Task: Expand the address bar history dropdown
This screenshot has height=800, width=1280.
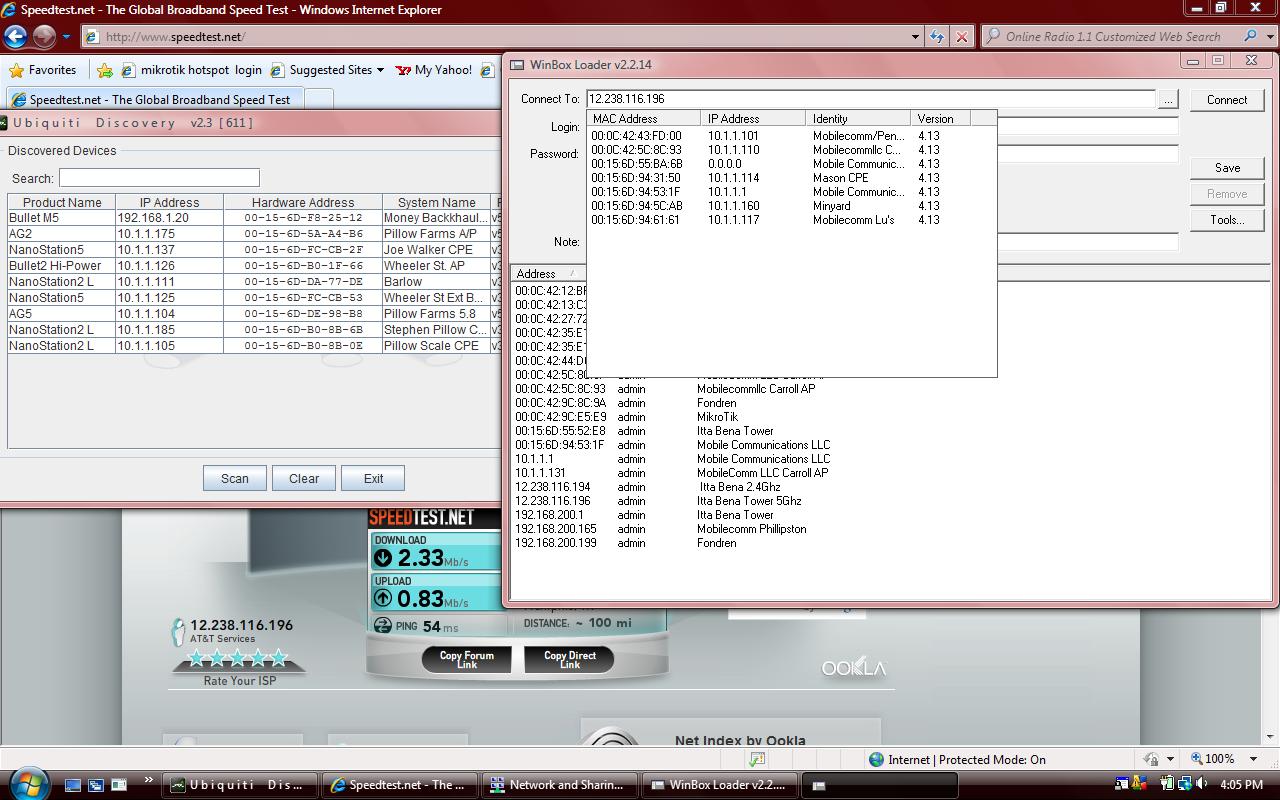Action: pos(914,37)
